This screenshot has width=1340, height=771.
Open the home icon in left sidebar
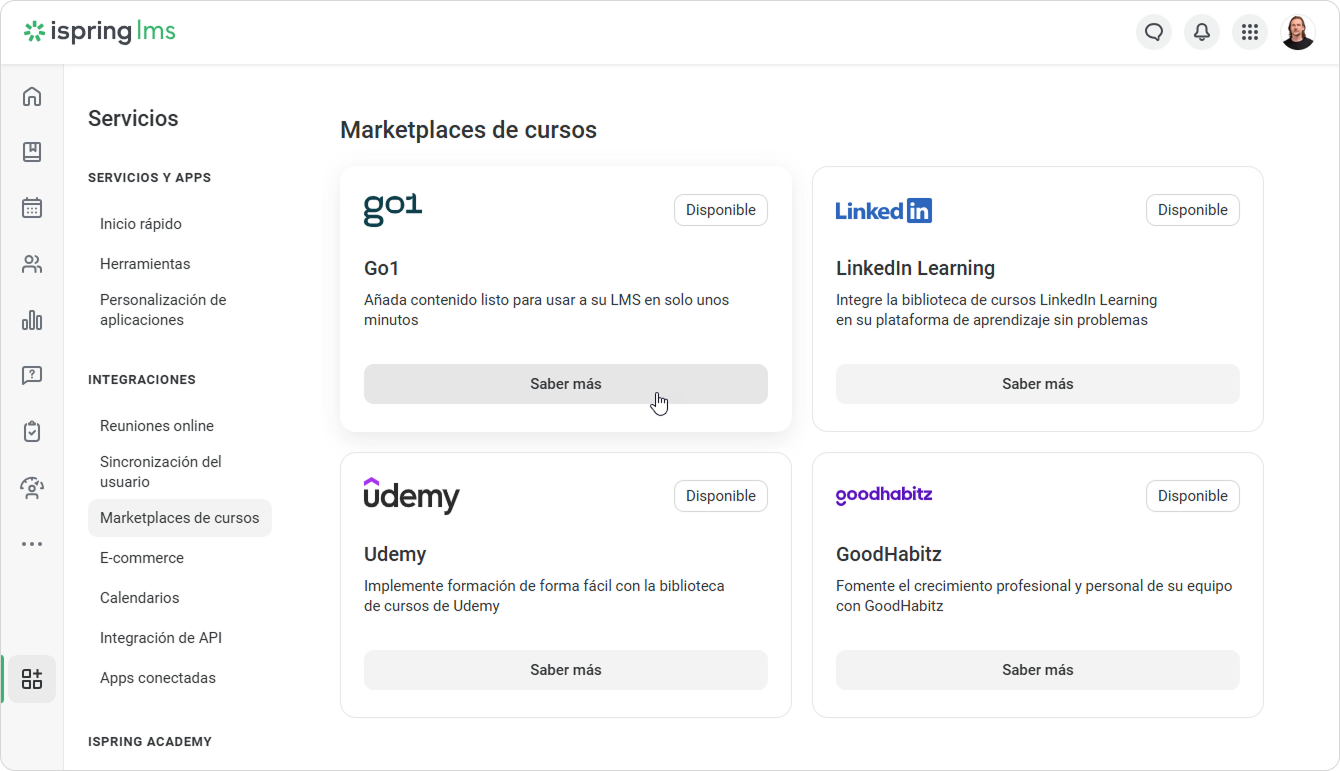pos(32,96)
